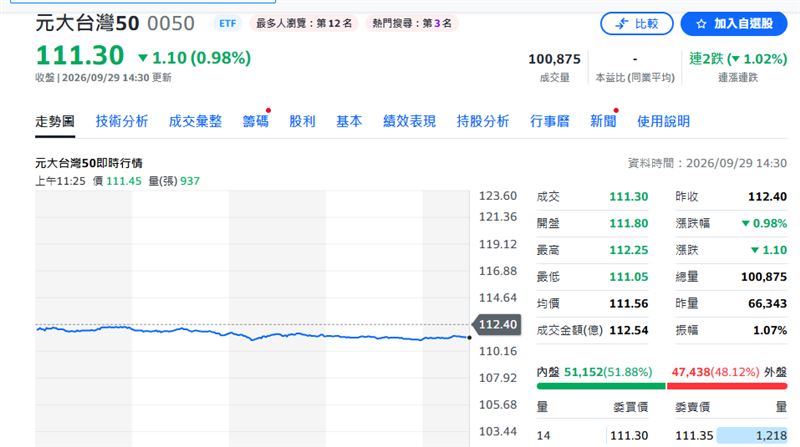Click the 元大台灣50即時行情 heading

pos(89,163)
